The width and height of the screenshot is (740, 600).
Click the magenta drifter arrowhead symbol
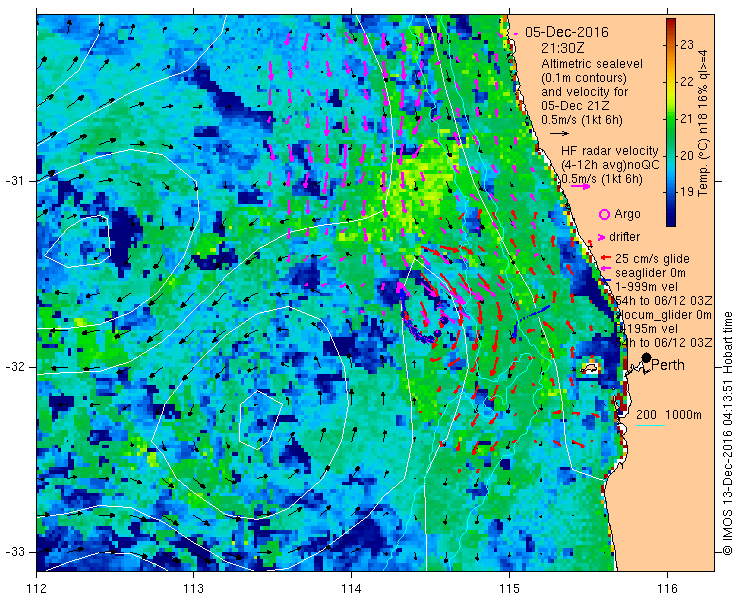pos(602,237)
